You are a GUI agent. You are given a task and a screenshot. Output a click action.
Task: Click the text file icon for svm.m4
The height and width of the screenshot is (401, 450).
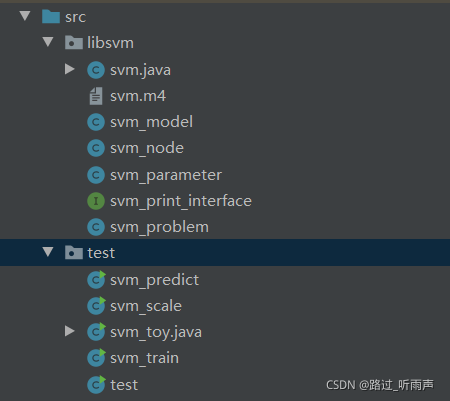coord(96,96)
